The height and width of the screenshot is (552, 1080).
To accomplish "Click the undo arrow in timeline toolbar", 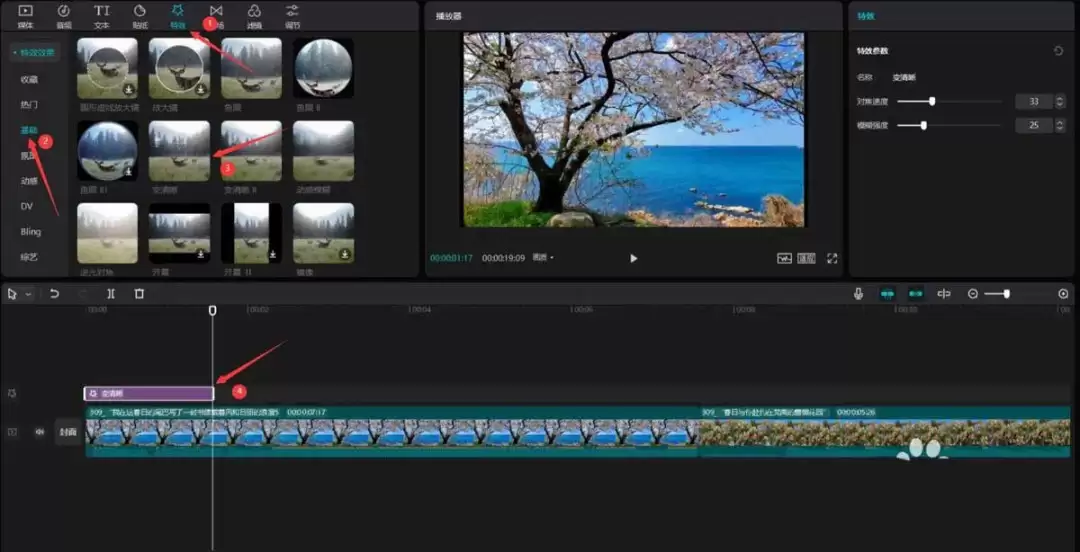I will (x=54, y=294).
